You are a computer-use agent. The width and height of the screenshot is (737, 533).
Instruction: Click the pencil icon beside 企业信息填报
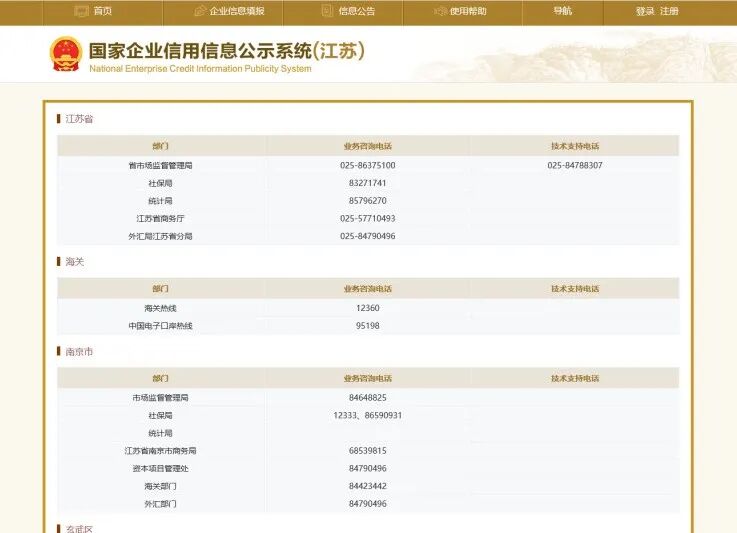pyautogui.click(x=198, y=11)
